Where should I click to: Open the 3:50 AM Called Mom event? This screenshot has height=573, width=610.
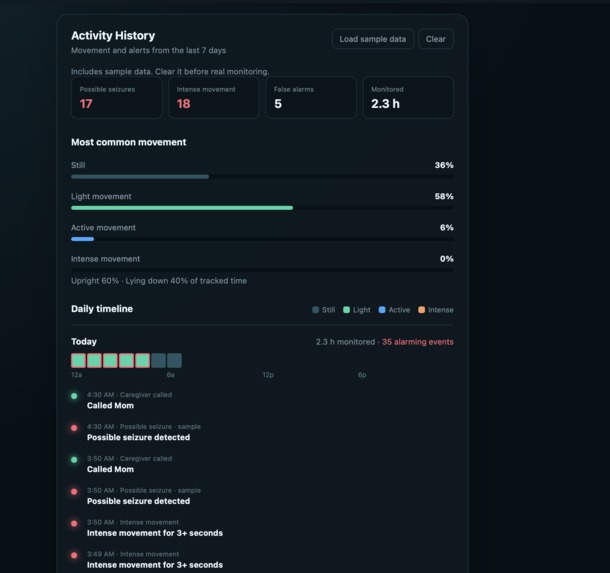[x=130, y=464]
